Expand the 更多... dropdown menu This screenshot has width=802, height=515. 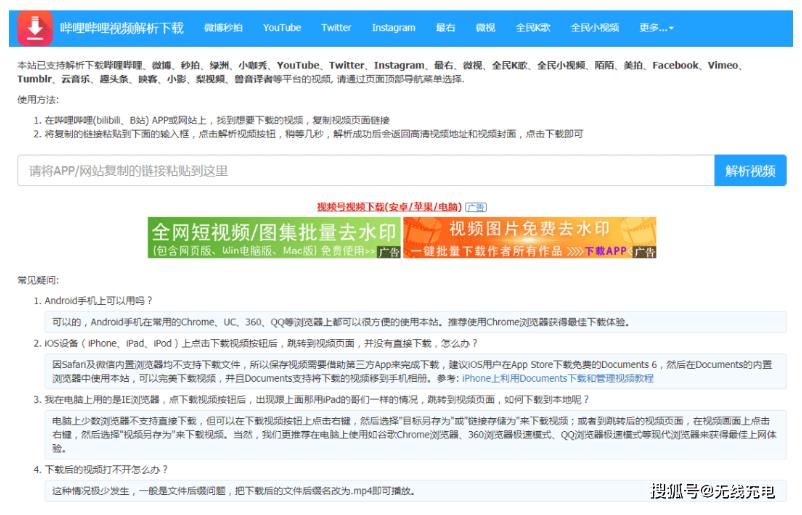click(656, 28)
